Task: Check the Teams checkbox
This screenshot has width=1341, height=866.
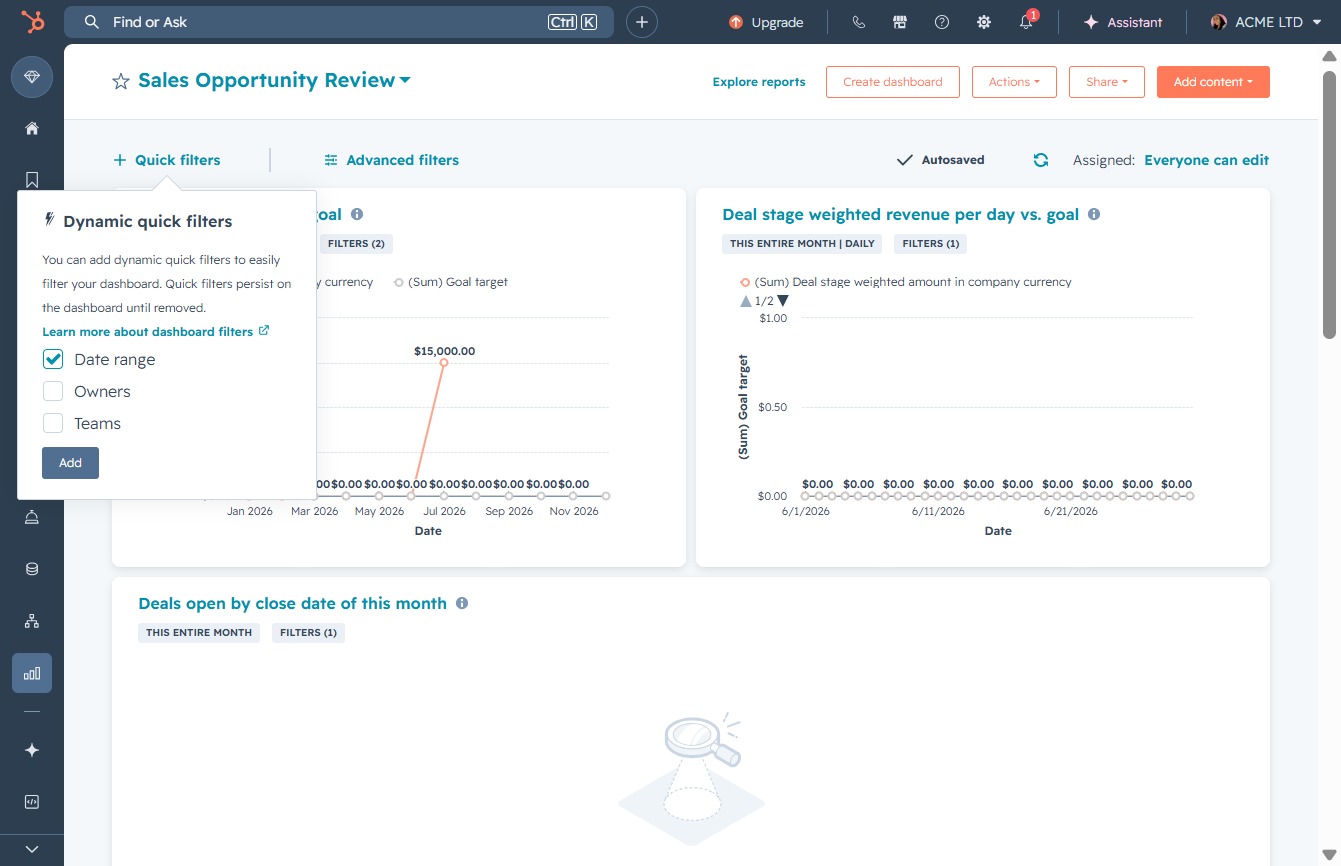Action: coord(53,423)
